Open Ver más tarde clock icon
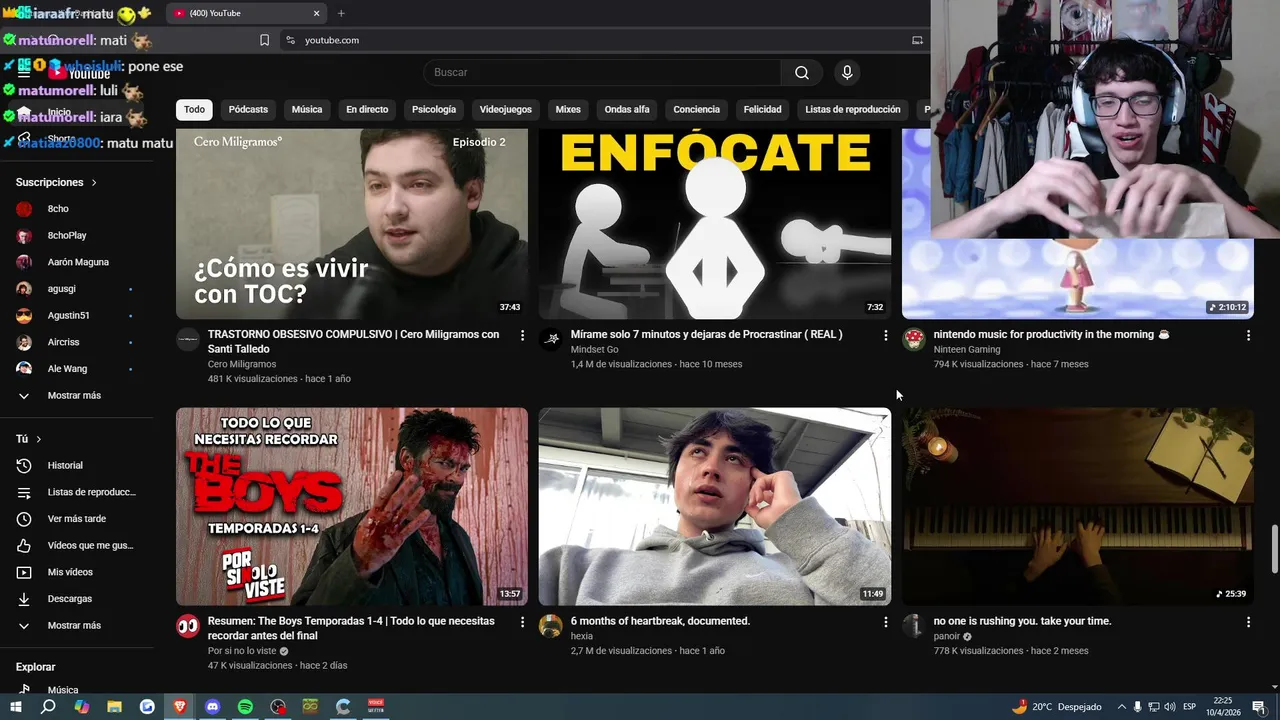 click(x=24, y=519)
